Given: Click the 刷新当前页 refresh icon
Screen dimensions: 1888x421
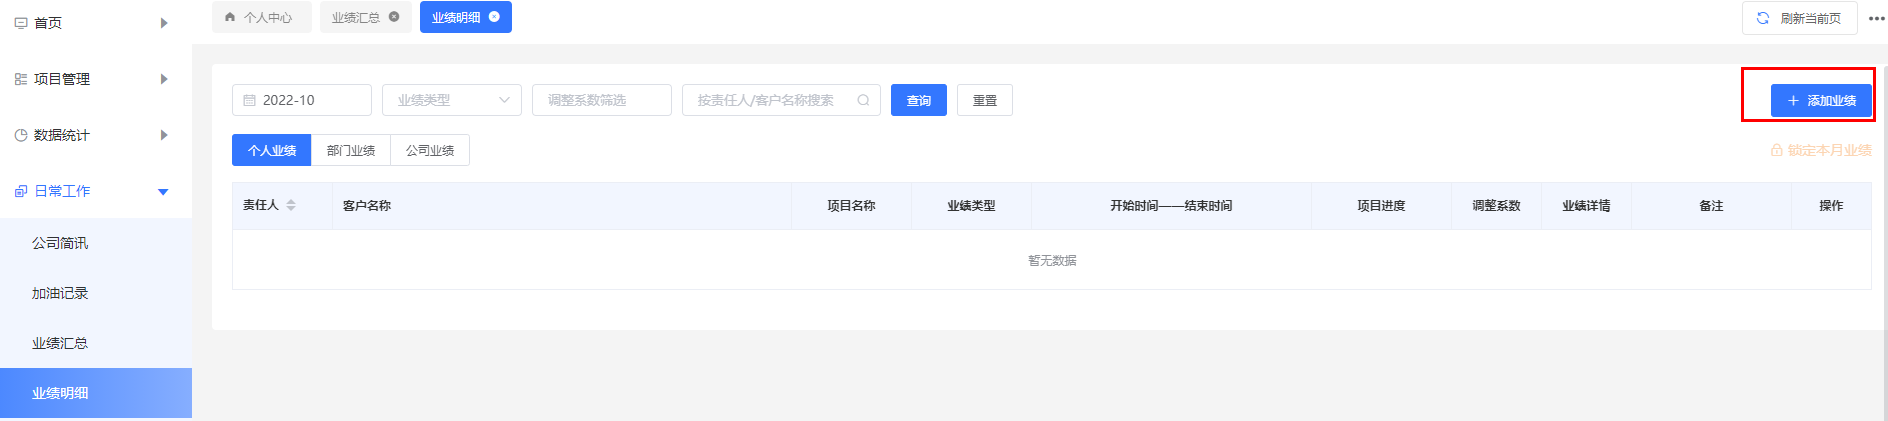Looking at the screenshot, I should pos(1763,18).
